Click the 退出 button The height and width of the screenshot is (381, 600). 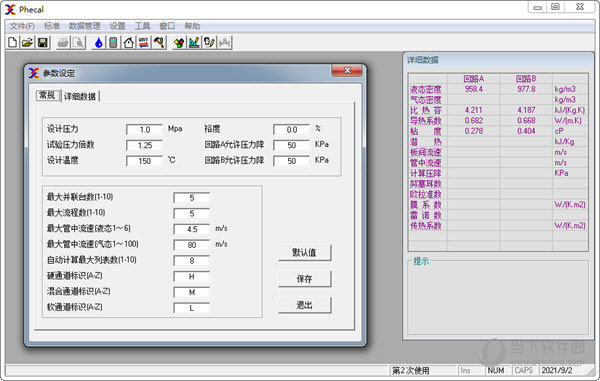[x=304, y=305]
